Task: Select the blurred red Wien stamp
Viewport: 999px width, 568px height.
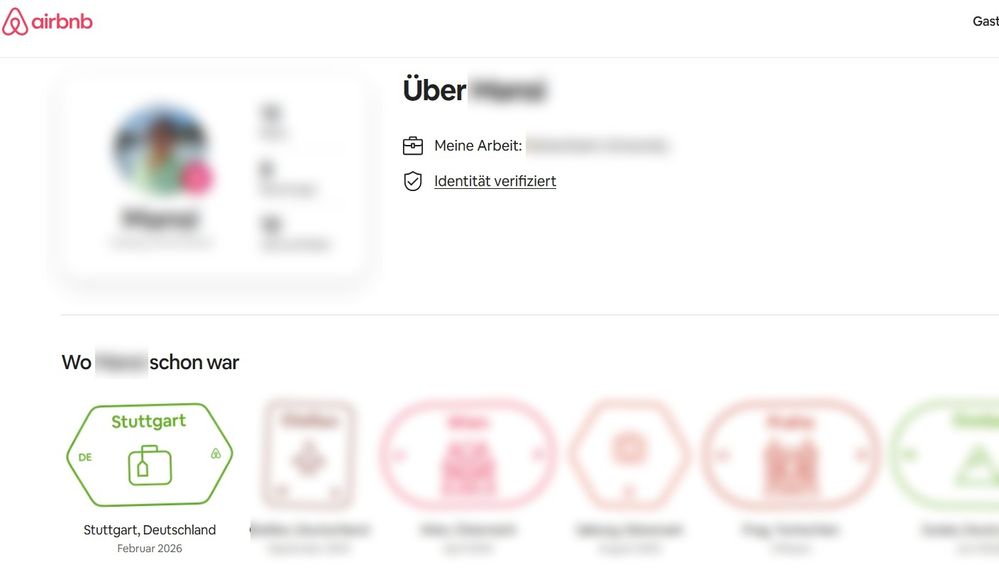Action: tap(467, 455)
